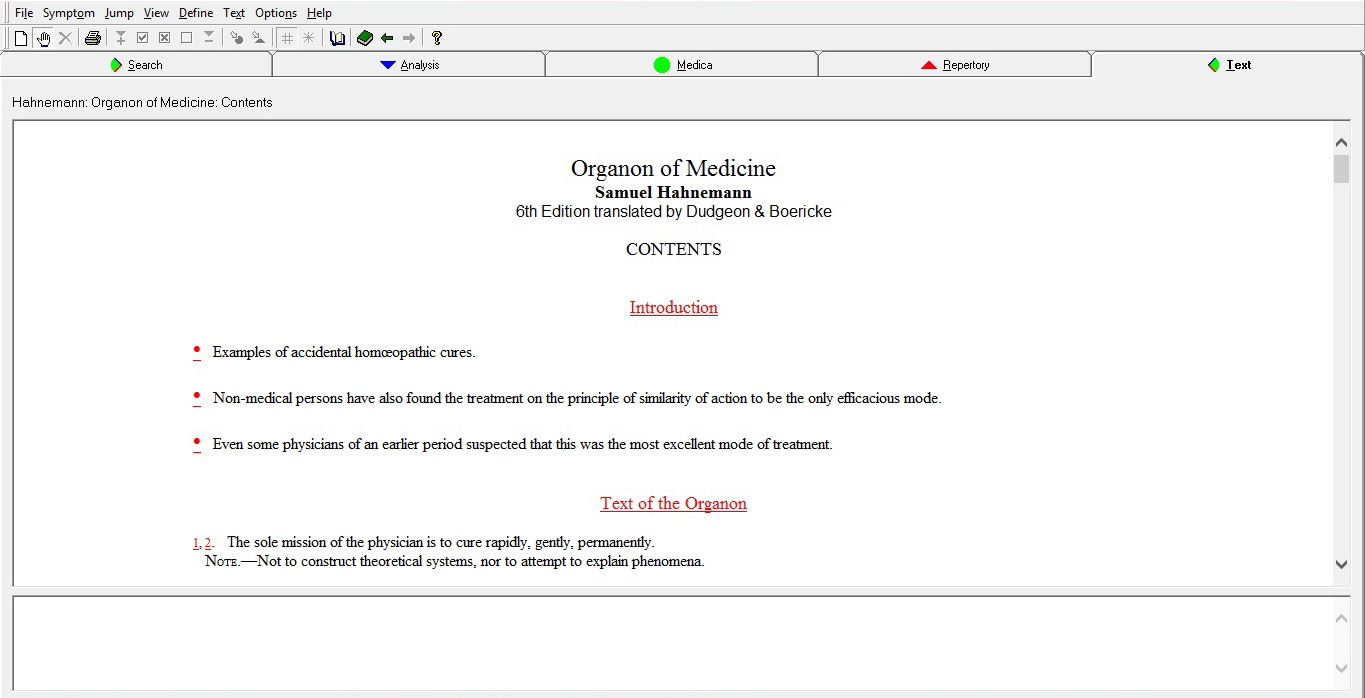1365x698 pixels.
Task: Click the closed green book icon
Action: pyautogui.click(x=364, y=38)
